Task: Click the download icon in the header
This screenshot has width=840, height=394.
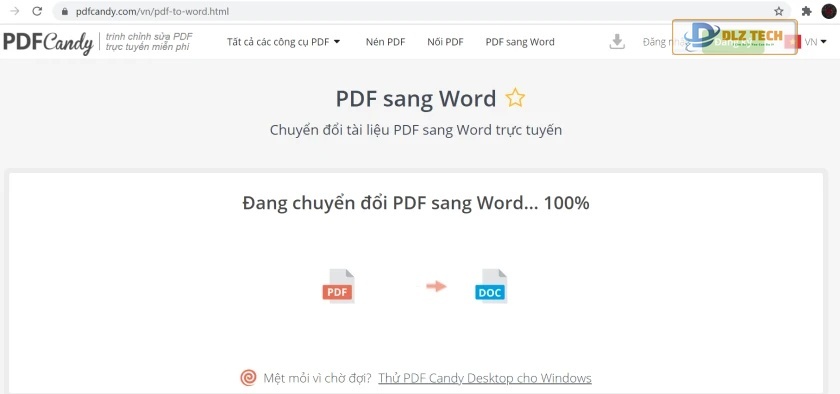Action: [x=617, y=42]
